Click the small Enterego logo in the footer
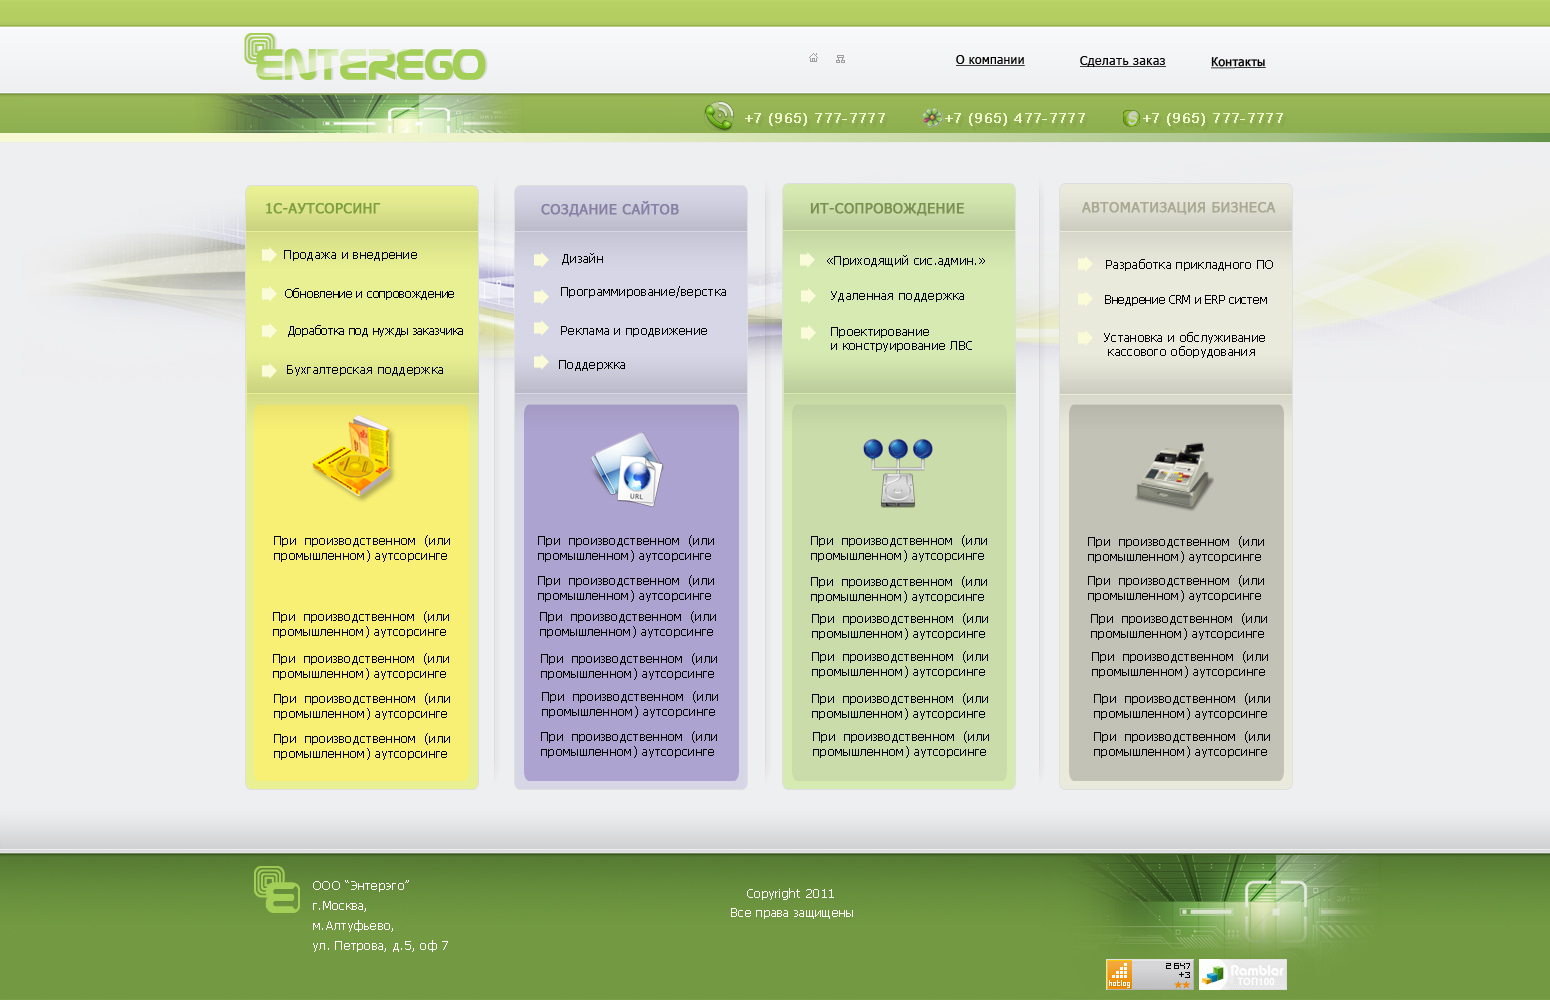This screenshot has width=1550, height=1000. pos(277,890)
